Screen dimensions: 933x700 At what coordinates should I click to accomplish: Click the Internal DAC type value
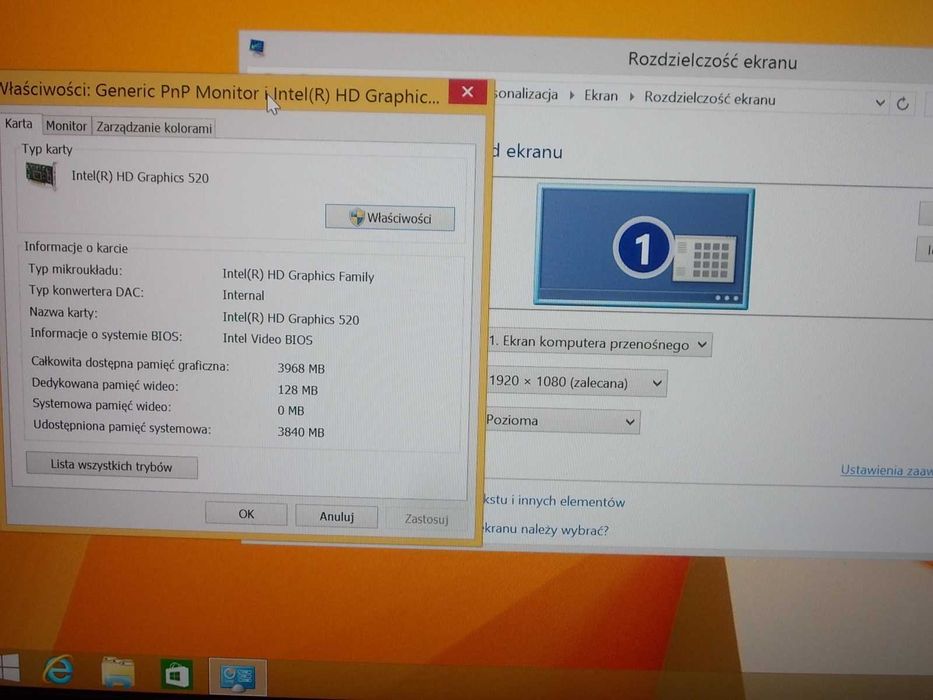(243, 295)
